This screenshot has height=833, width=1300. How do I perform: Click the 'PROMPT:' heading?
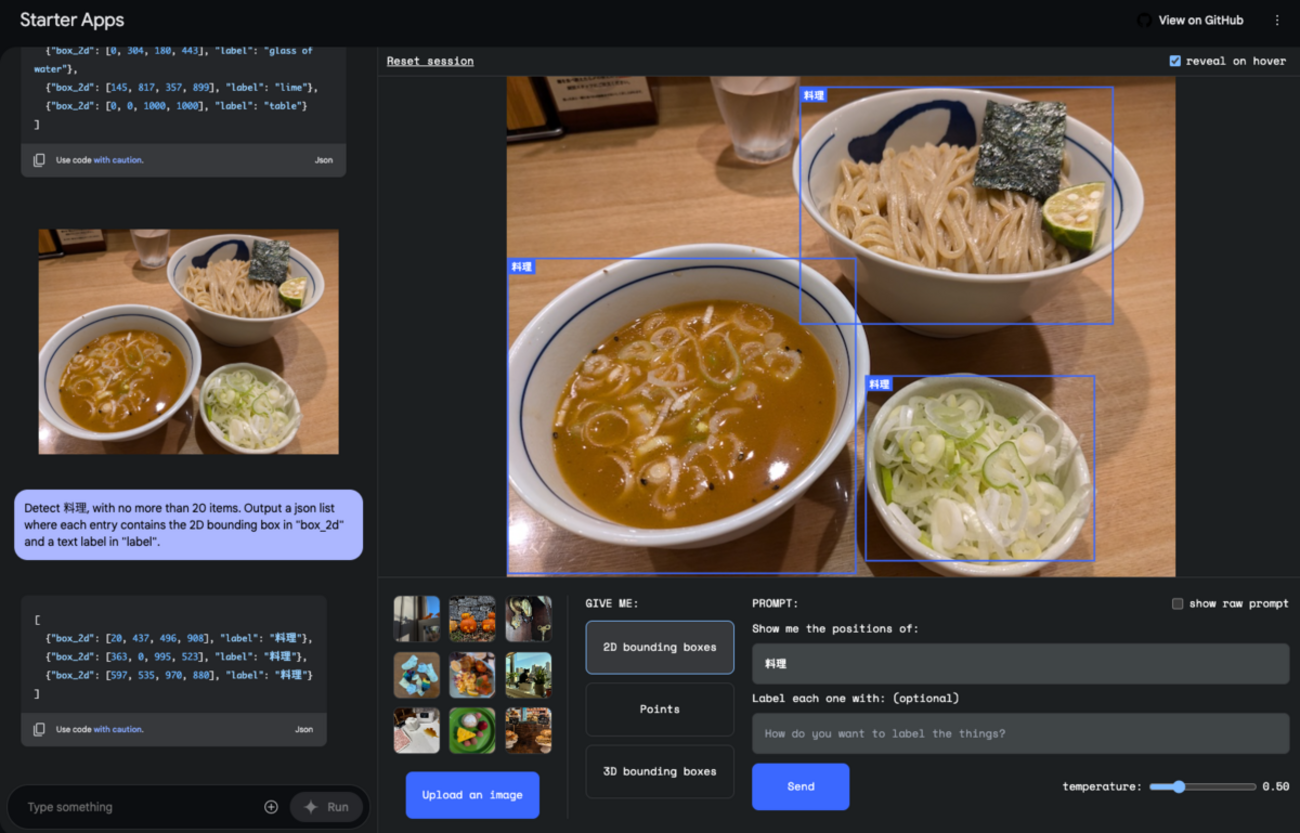(775, 603)
